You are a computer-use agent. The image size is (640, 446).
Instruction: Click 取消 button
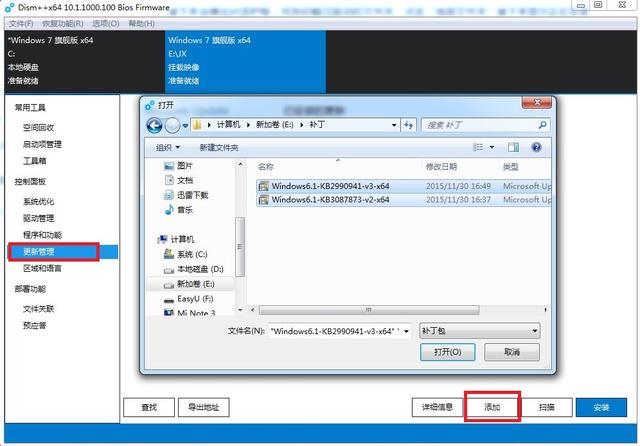pos(512,352)
